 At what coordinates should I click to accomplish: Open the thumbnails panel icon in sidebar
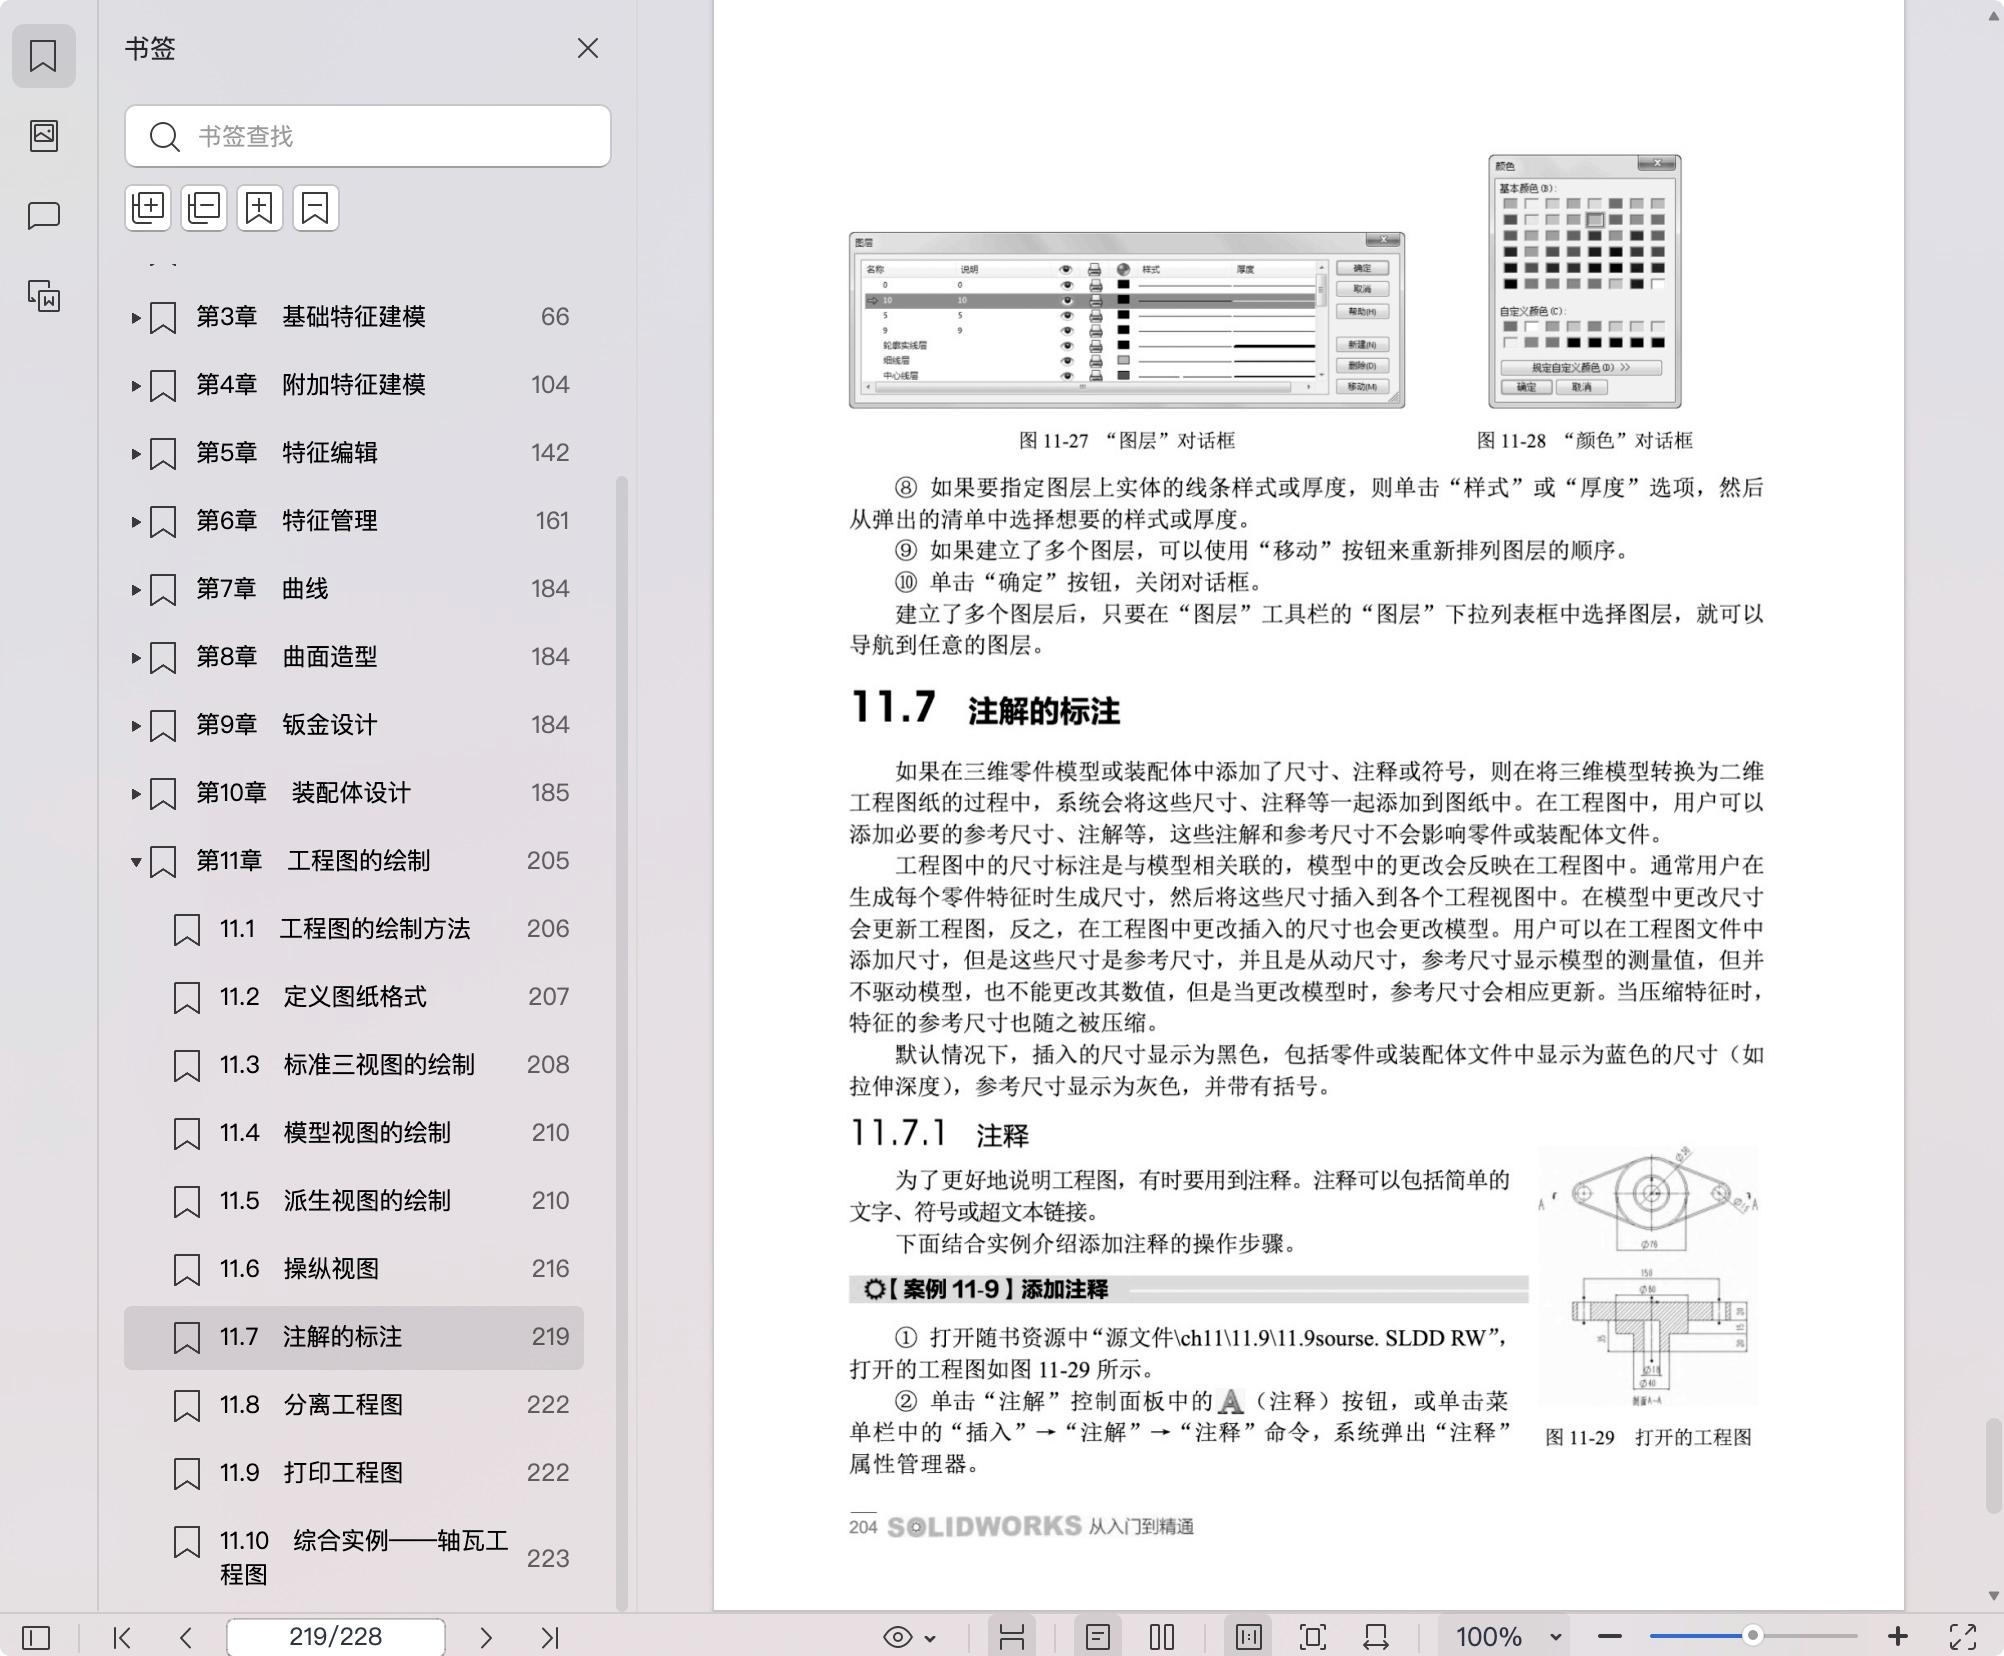(43, 135)
